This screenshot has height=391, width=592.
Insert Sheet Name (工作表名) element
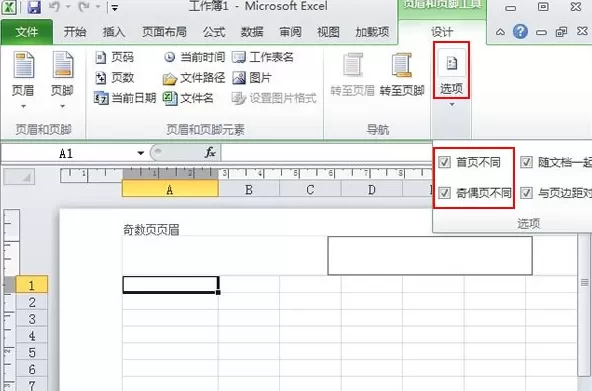click(x=263, y=57)
